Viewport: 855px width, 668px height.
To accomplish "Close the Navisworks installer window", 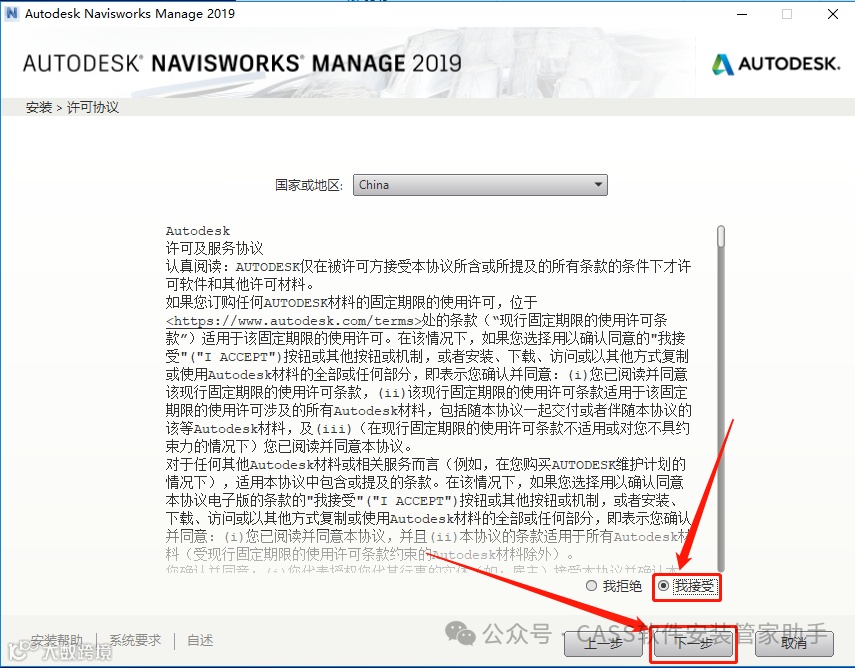I will (x=833, y=14).
